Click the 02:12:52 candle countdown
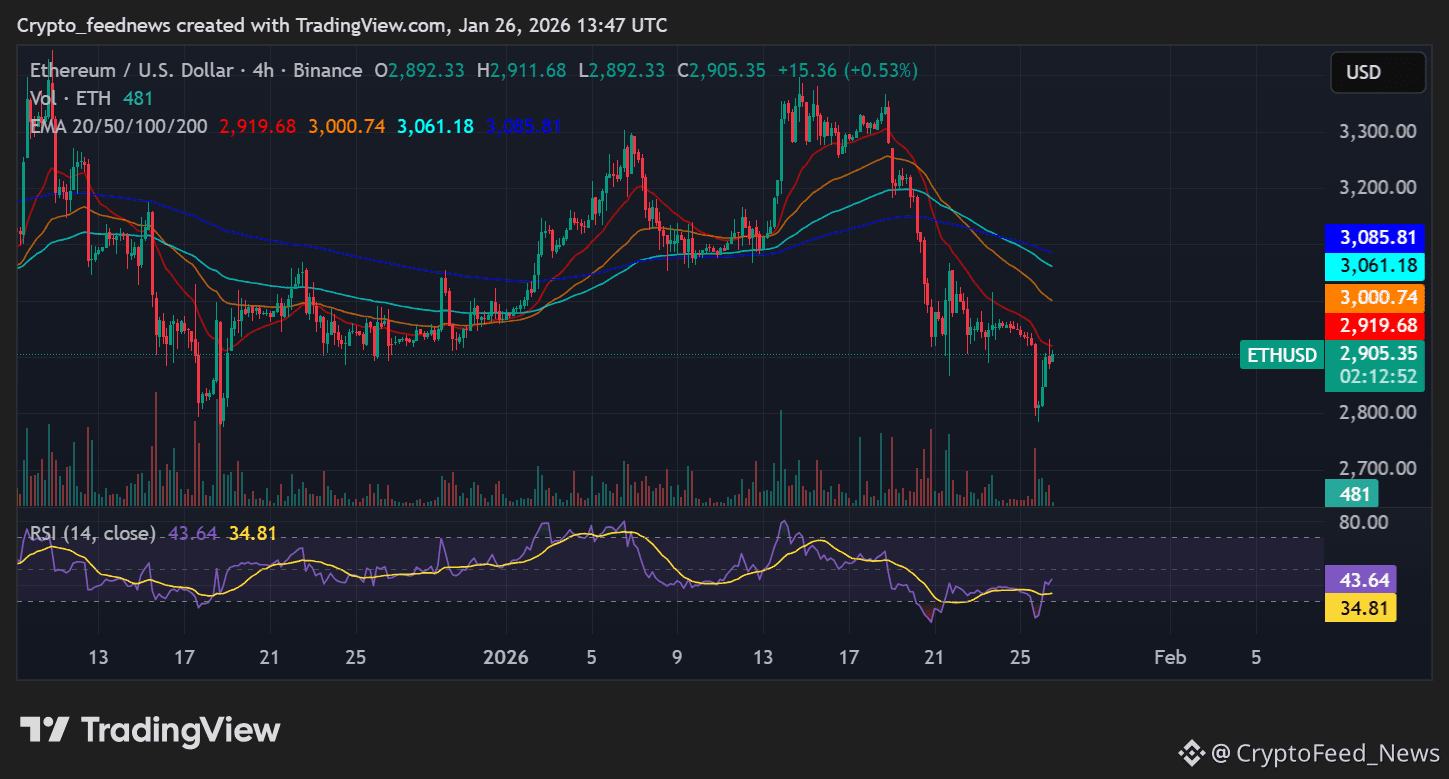Screen dimensions: 1449x779 [1378, 377]
